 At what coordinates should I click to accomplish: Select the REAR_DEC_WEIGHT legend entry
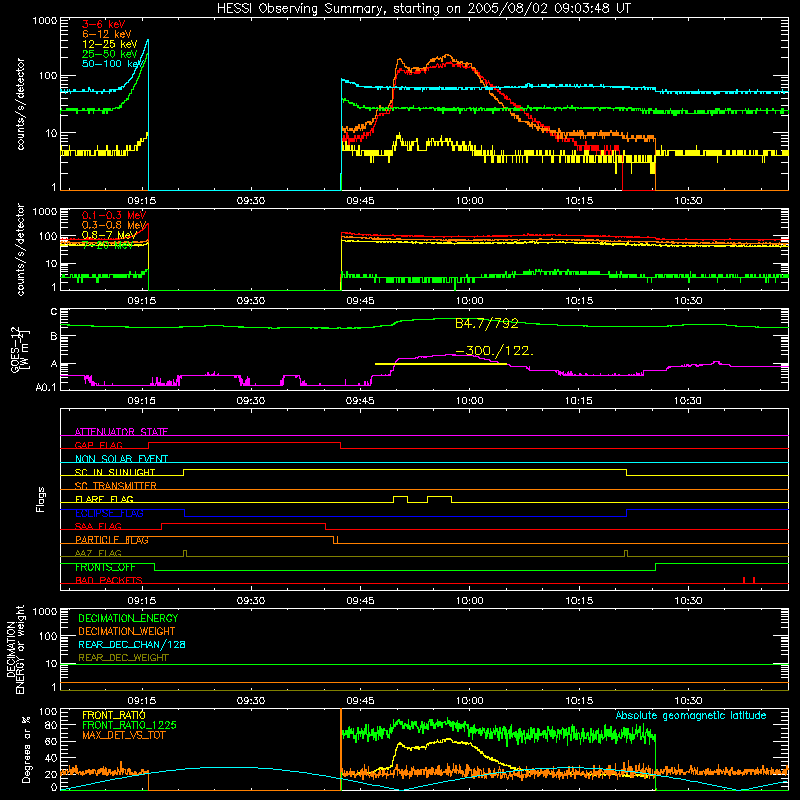[123, 658]
